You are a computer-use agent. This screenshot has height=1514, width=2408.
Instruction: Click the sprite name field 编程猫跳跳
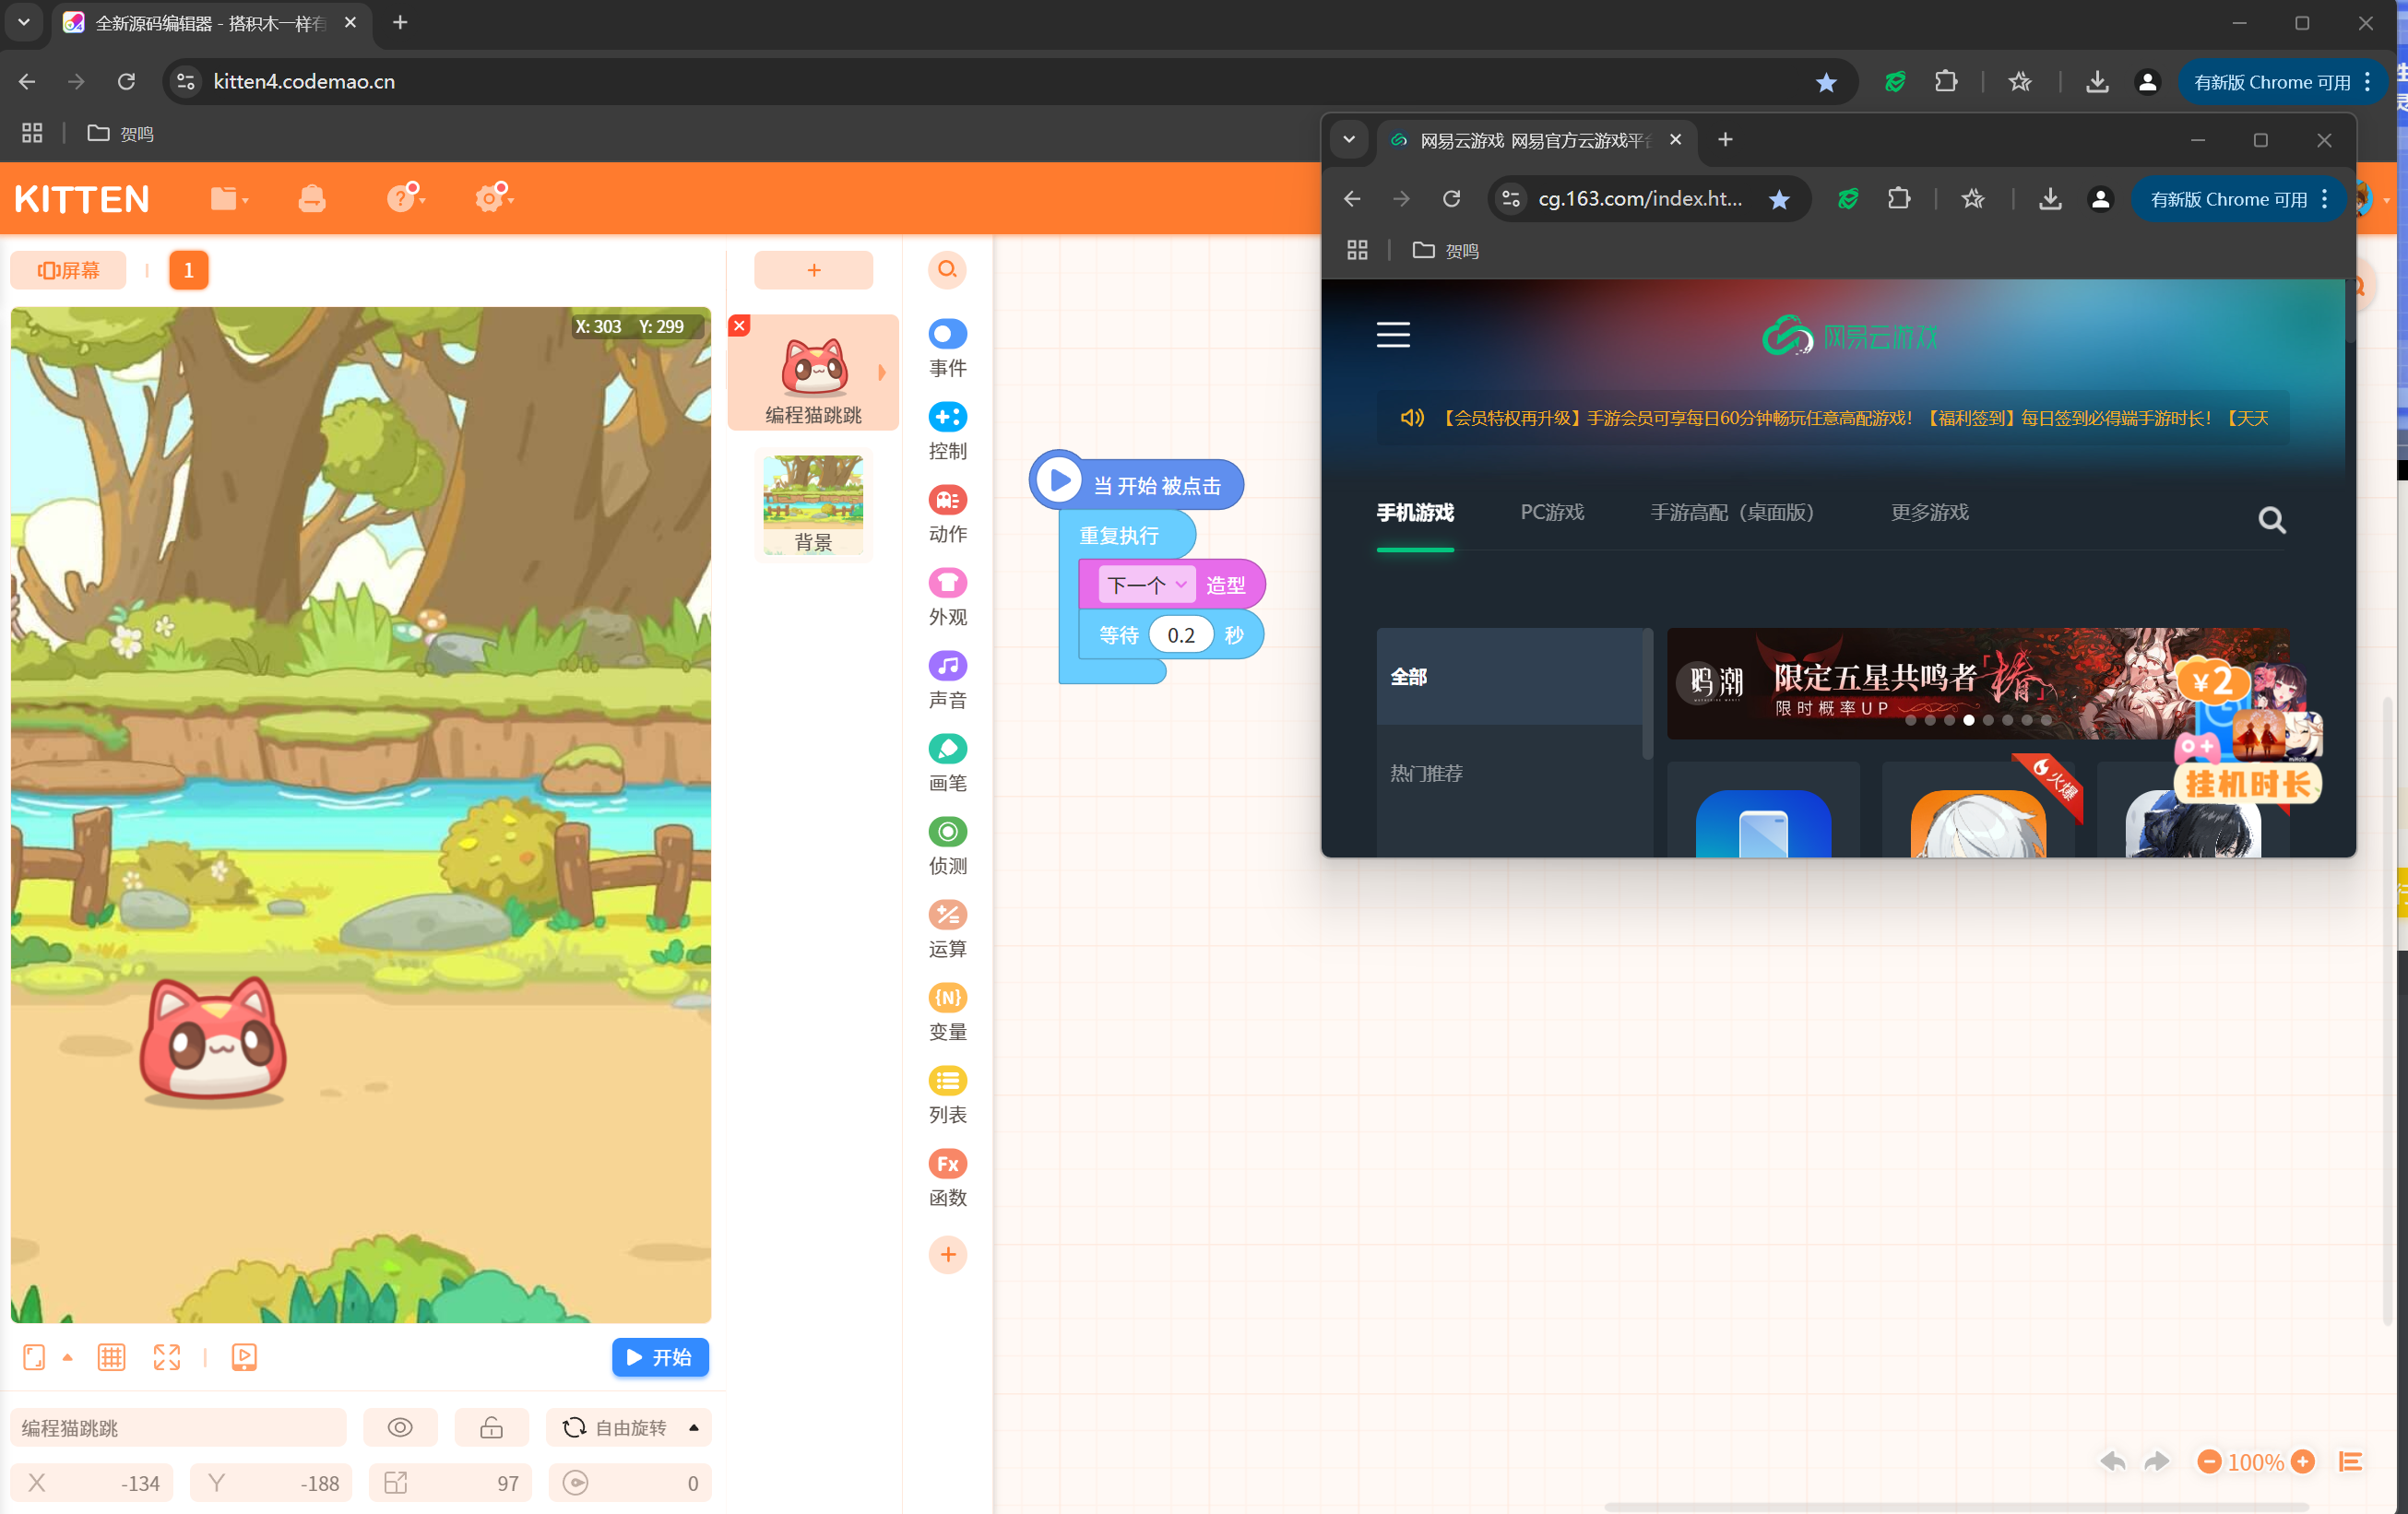click(x=178, y=1427)
